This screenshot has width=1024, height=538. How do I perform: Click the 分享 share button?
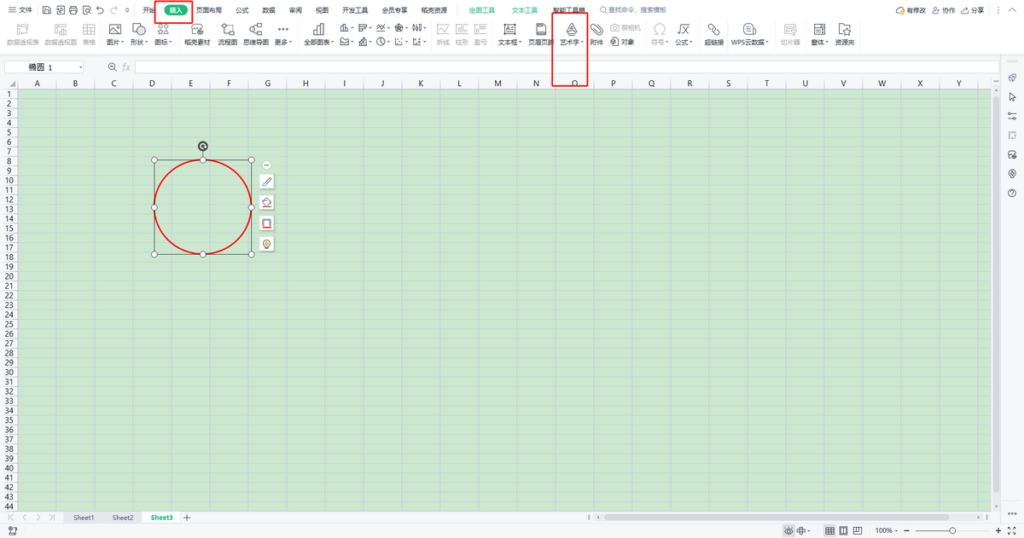pyautogui.click(x=972, y=10)
